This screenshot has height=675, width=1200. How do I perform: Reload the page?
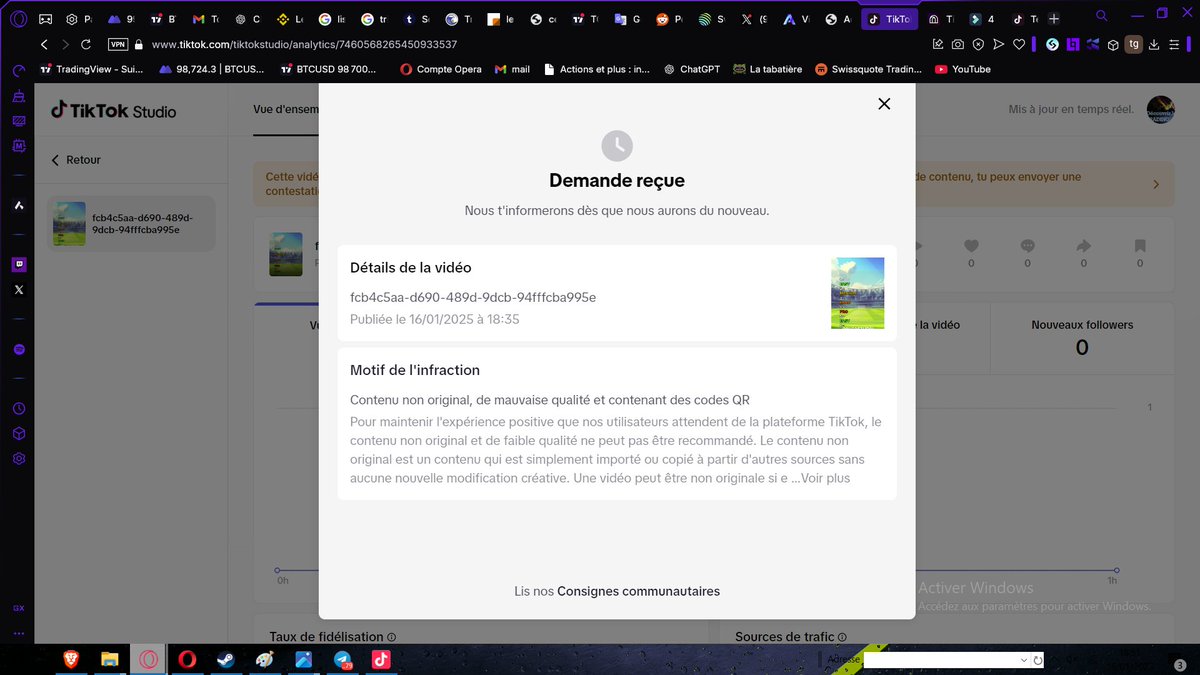[x=86, y=45]
